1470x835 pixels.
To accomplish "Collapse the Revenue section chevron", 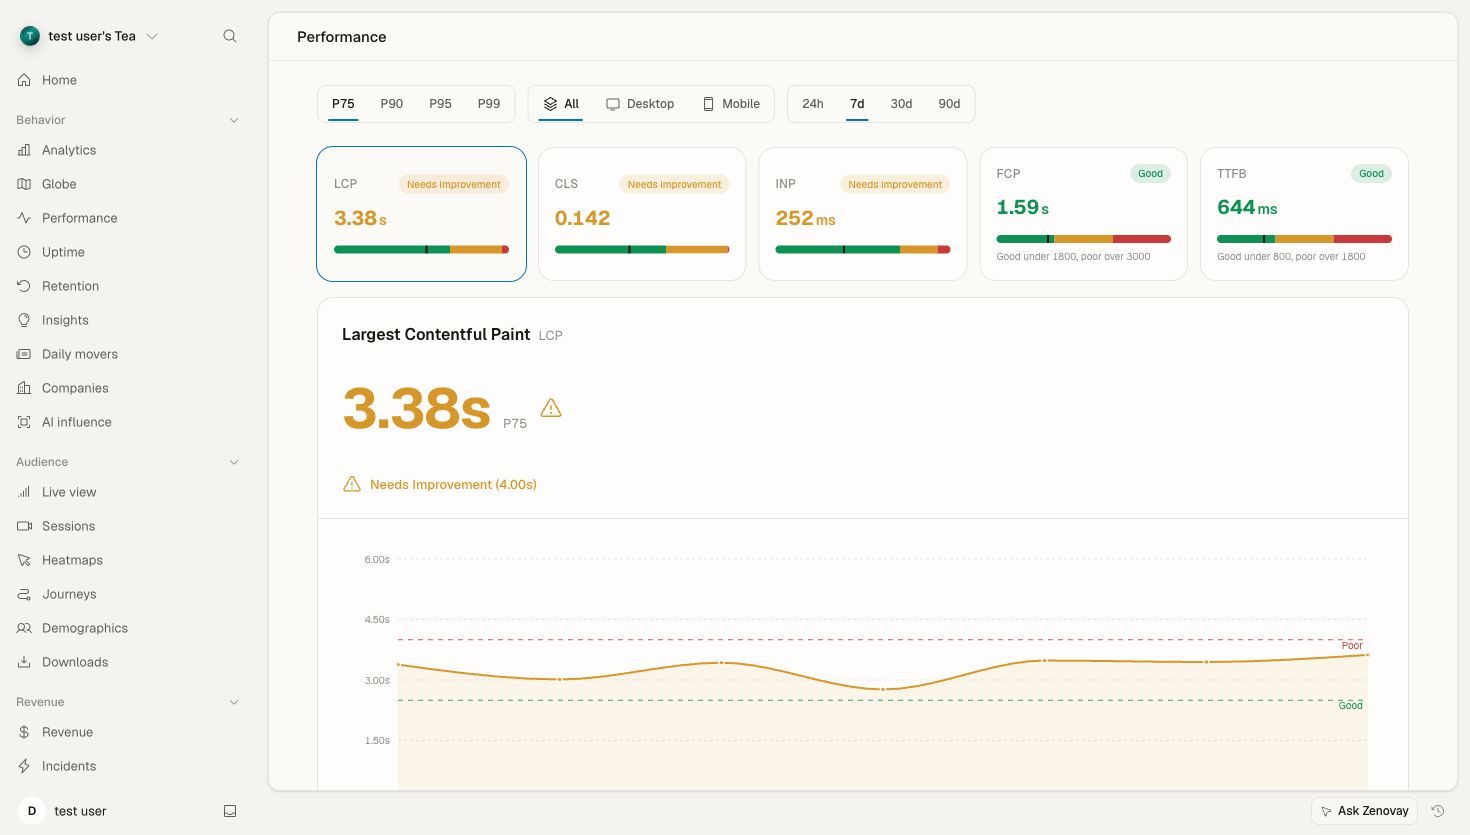I will [234, 702].
